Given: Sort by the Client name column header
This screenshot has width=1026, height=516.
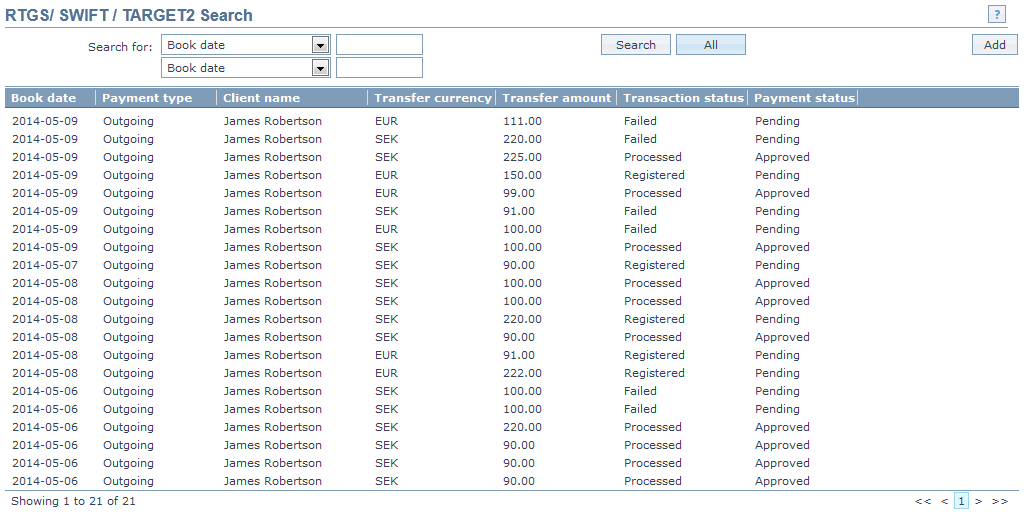Looking at the screenshot, I should (262, 98).
